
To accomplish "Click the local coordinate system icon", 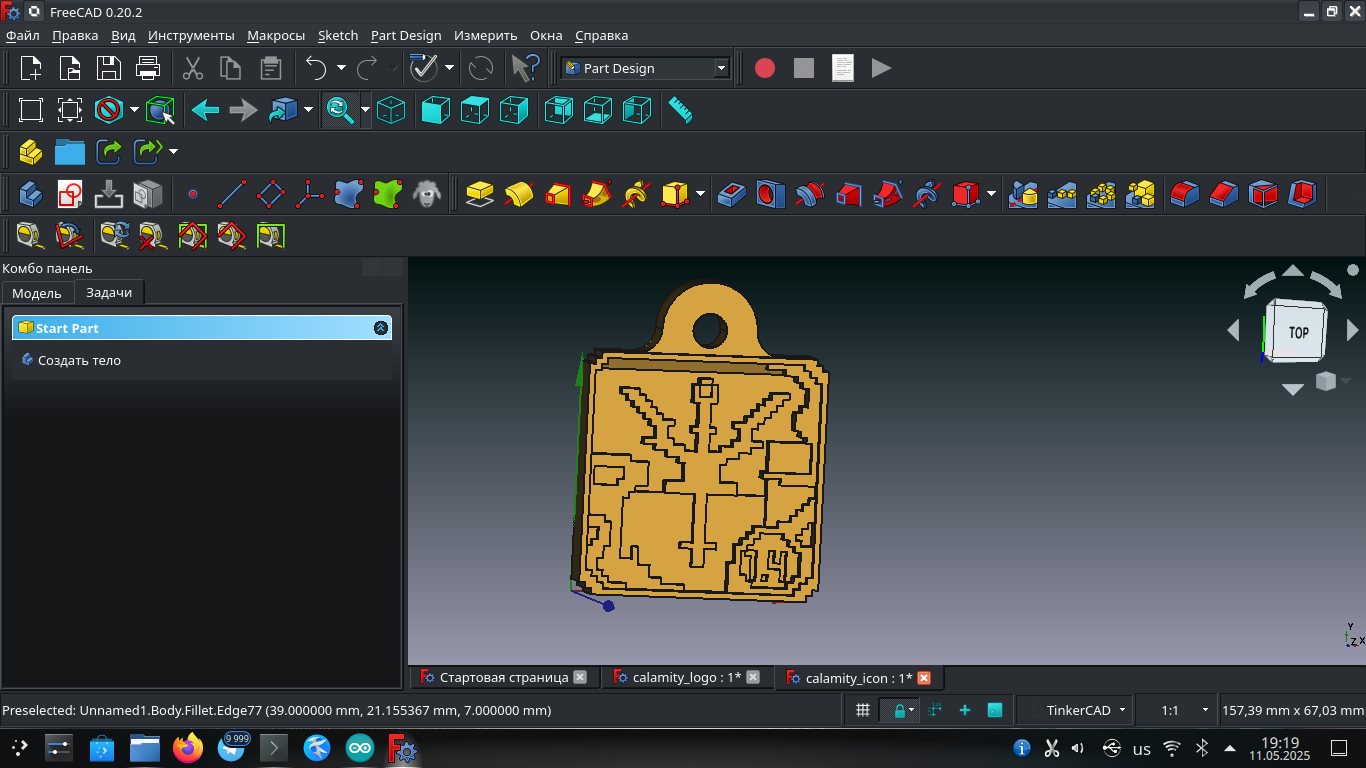I will tap(310, 193).
